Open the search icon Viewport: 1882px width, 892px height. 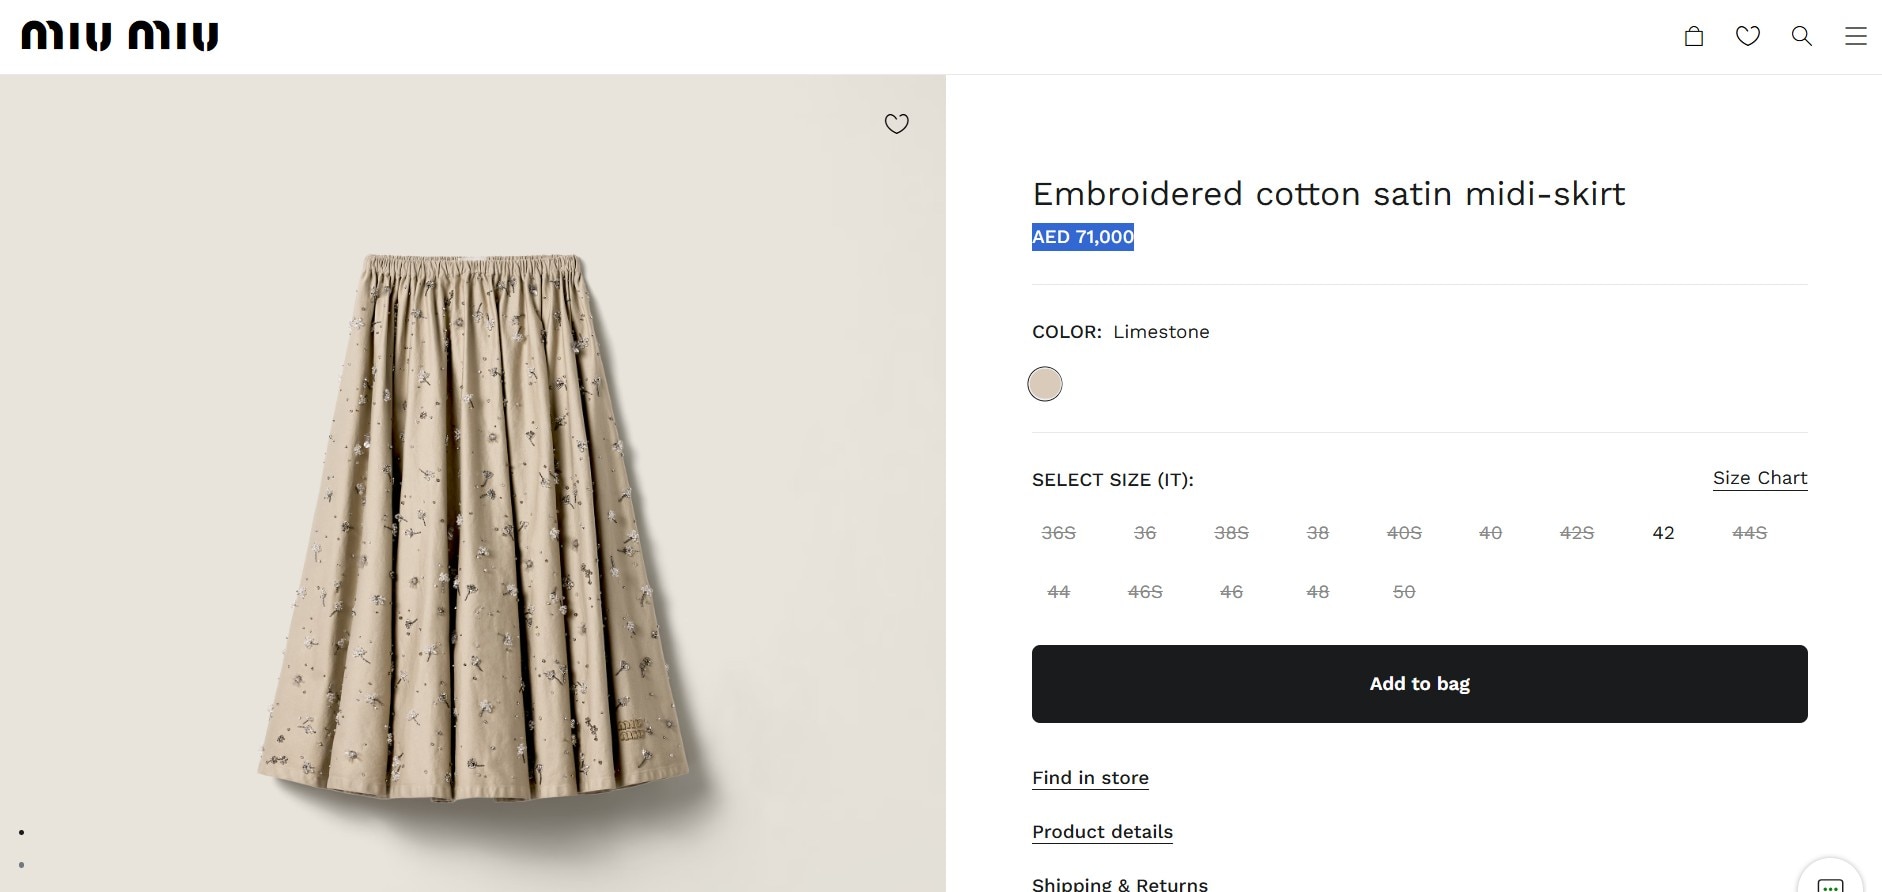tap(1802, 36)
